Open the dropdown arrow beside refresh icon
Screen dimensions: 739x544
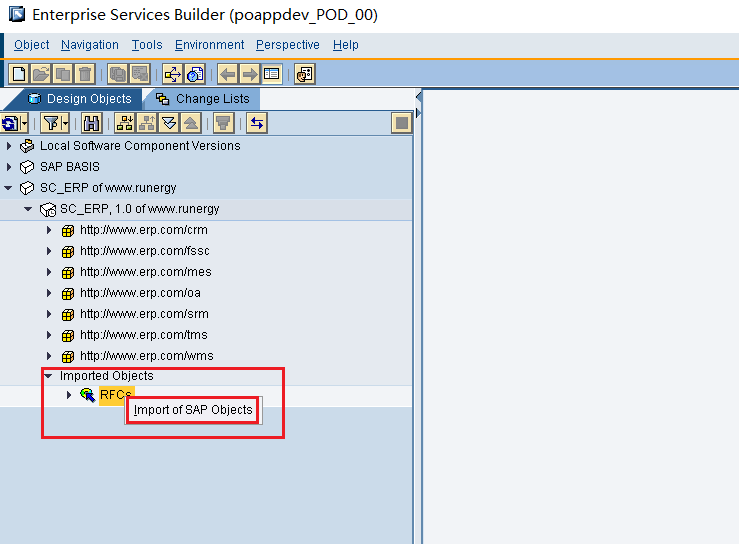tap(24, 123)
